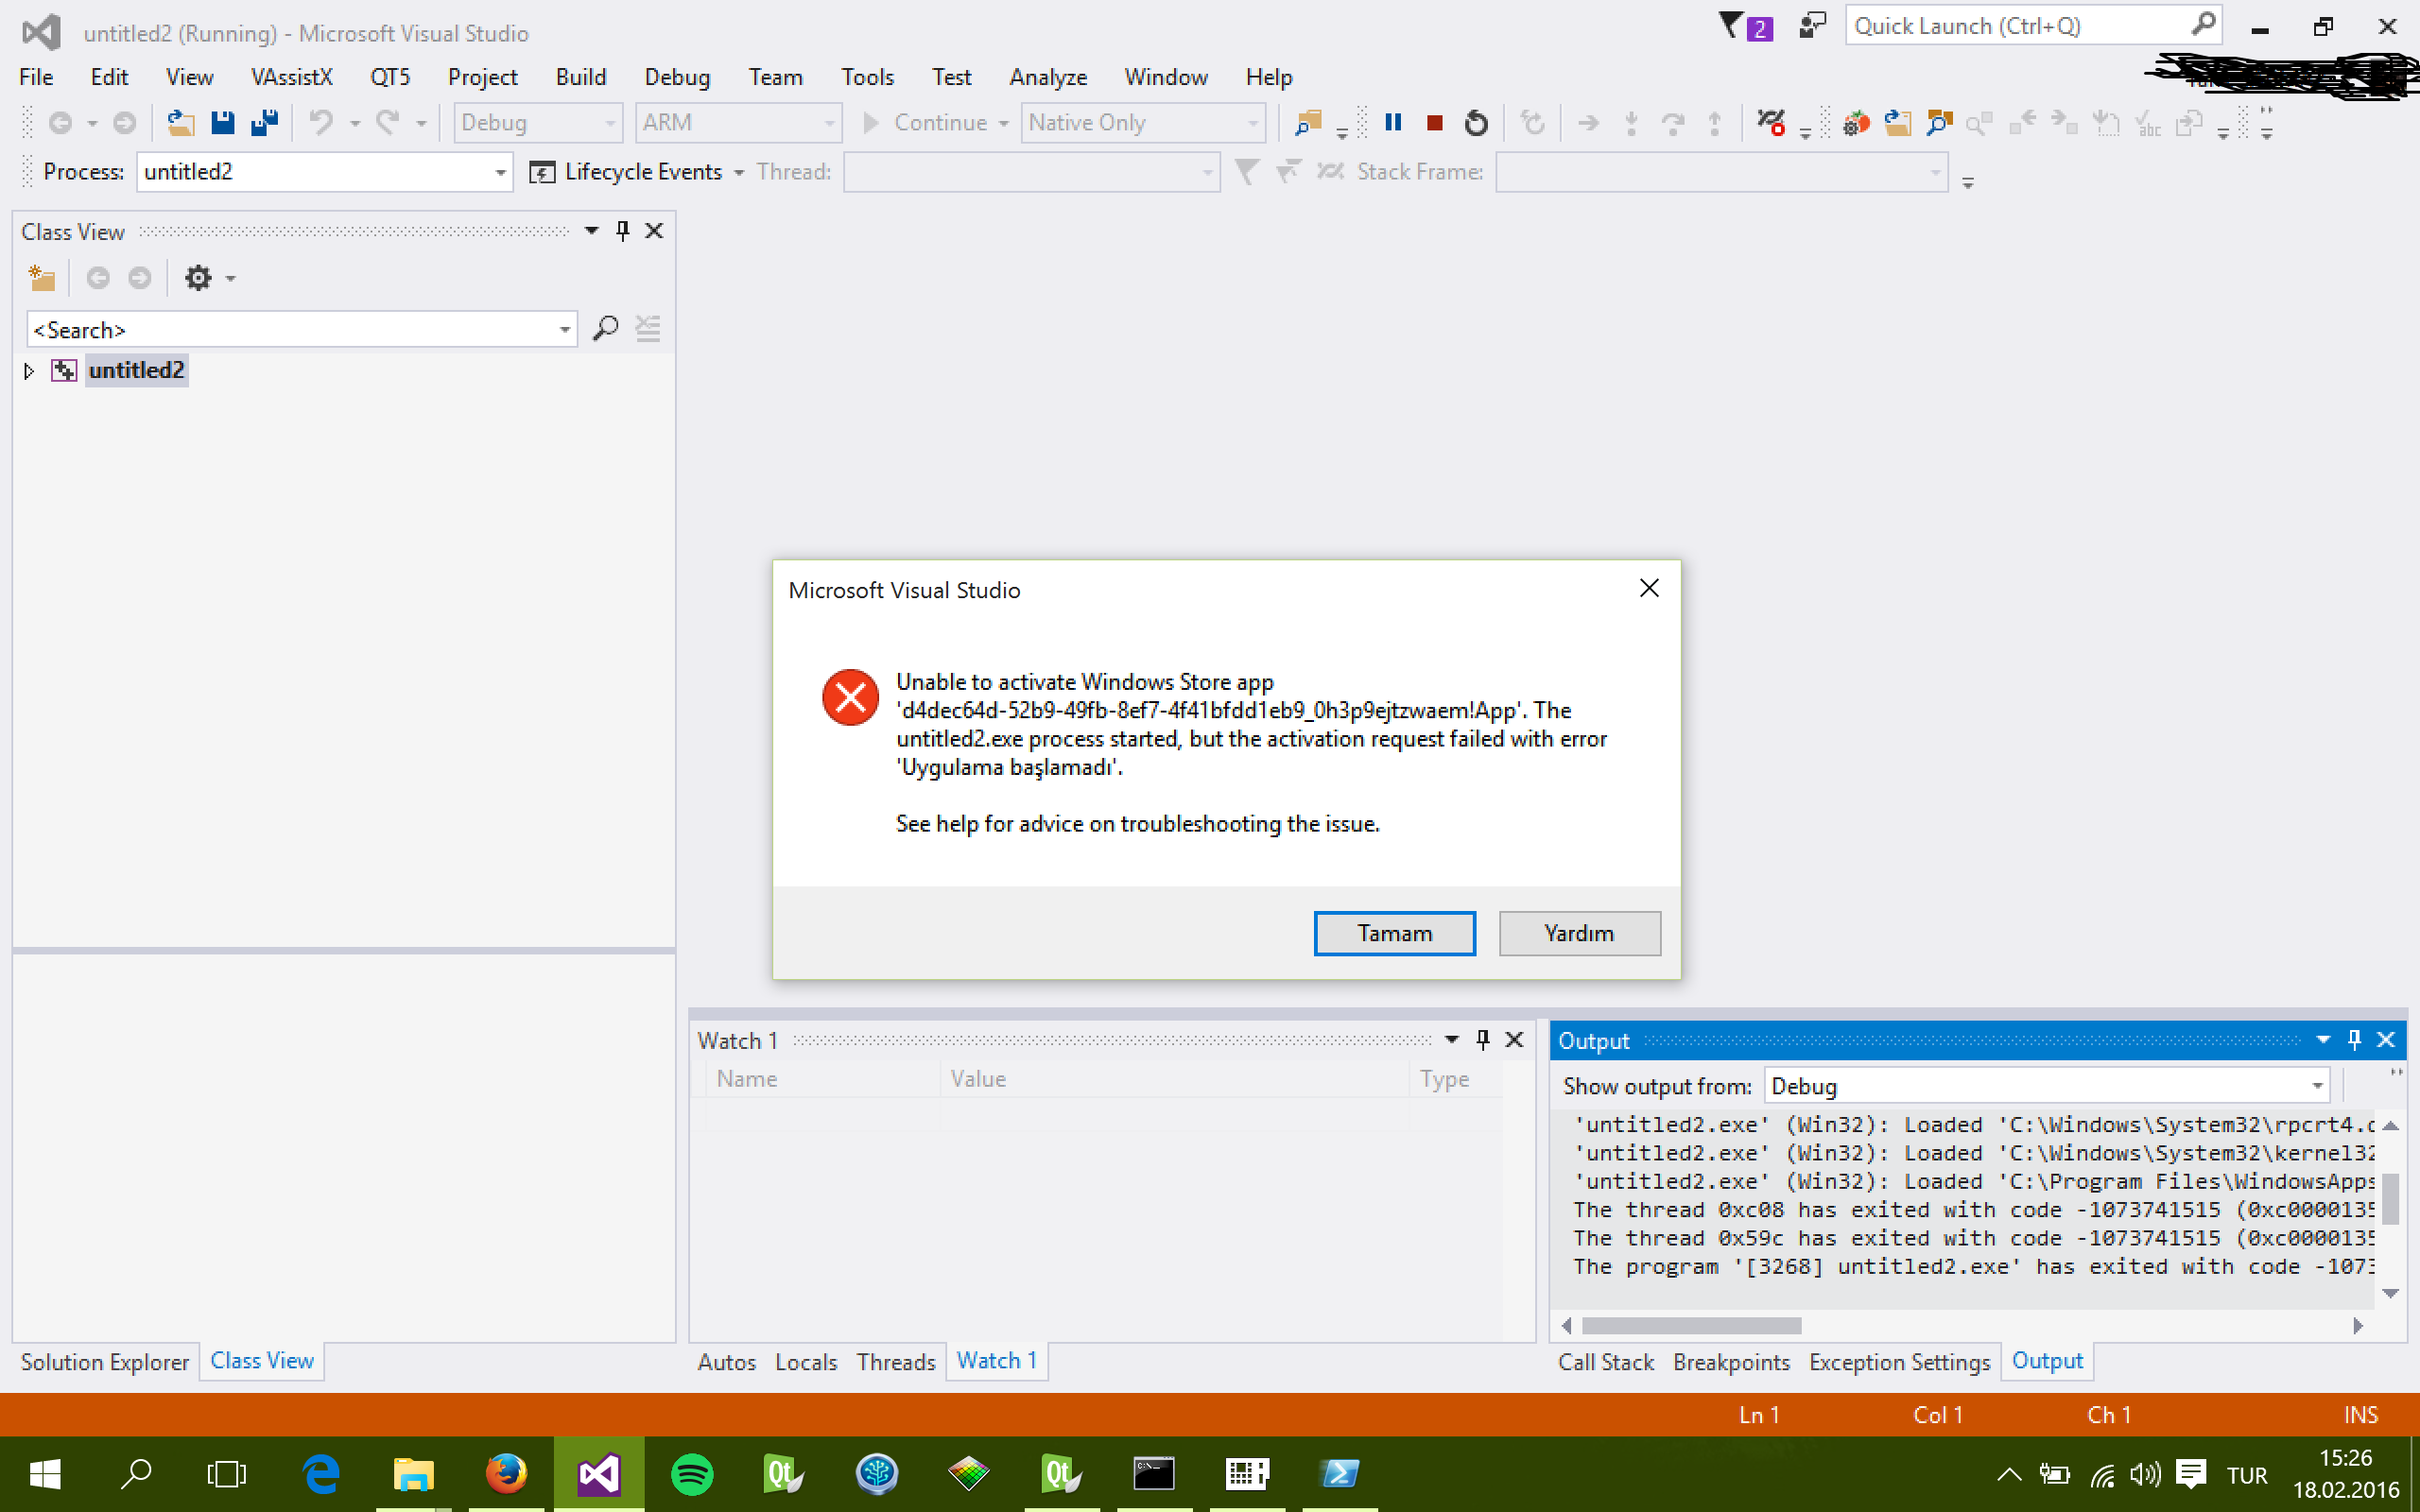Close the Watch 1 panel
Screen dimensions: 2420x1512
click(1514, 1040)
